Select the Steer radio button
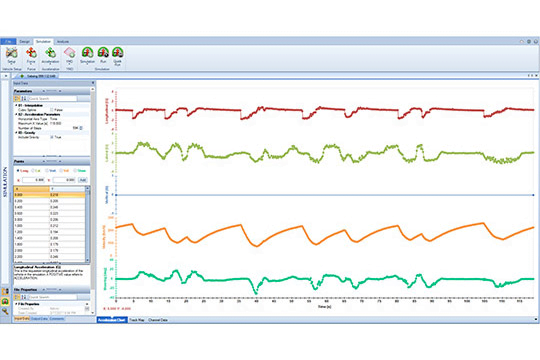 pyautogui.click(x=75, y=171)
